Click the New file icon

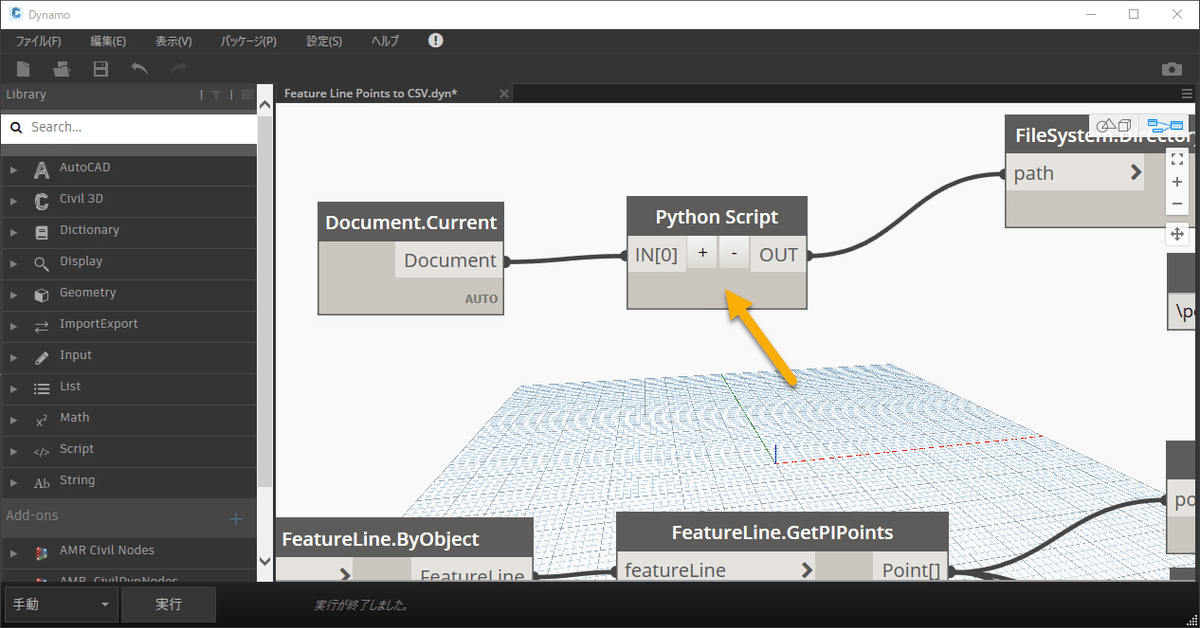[x=23, y=69]
